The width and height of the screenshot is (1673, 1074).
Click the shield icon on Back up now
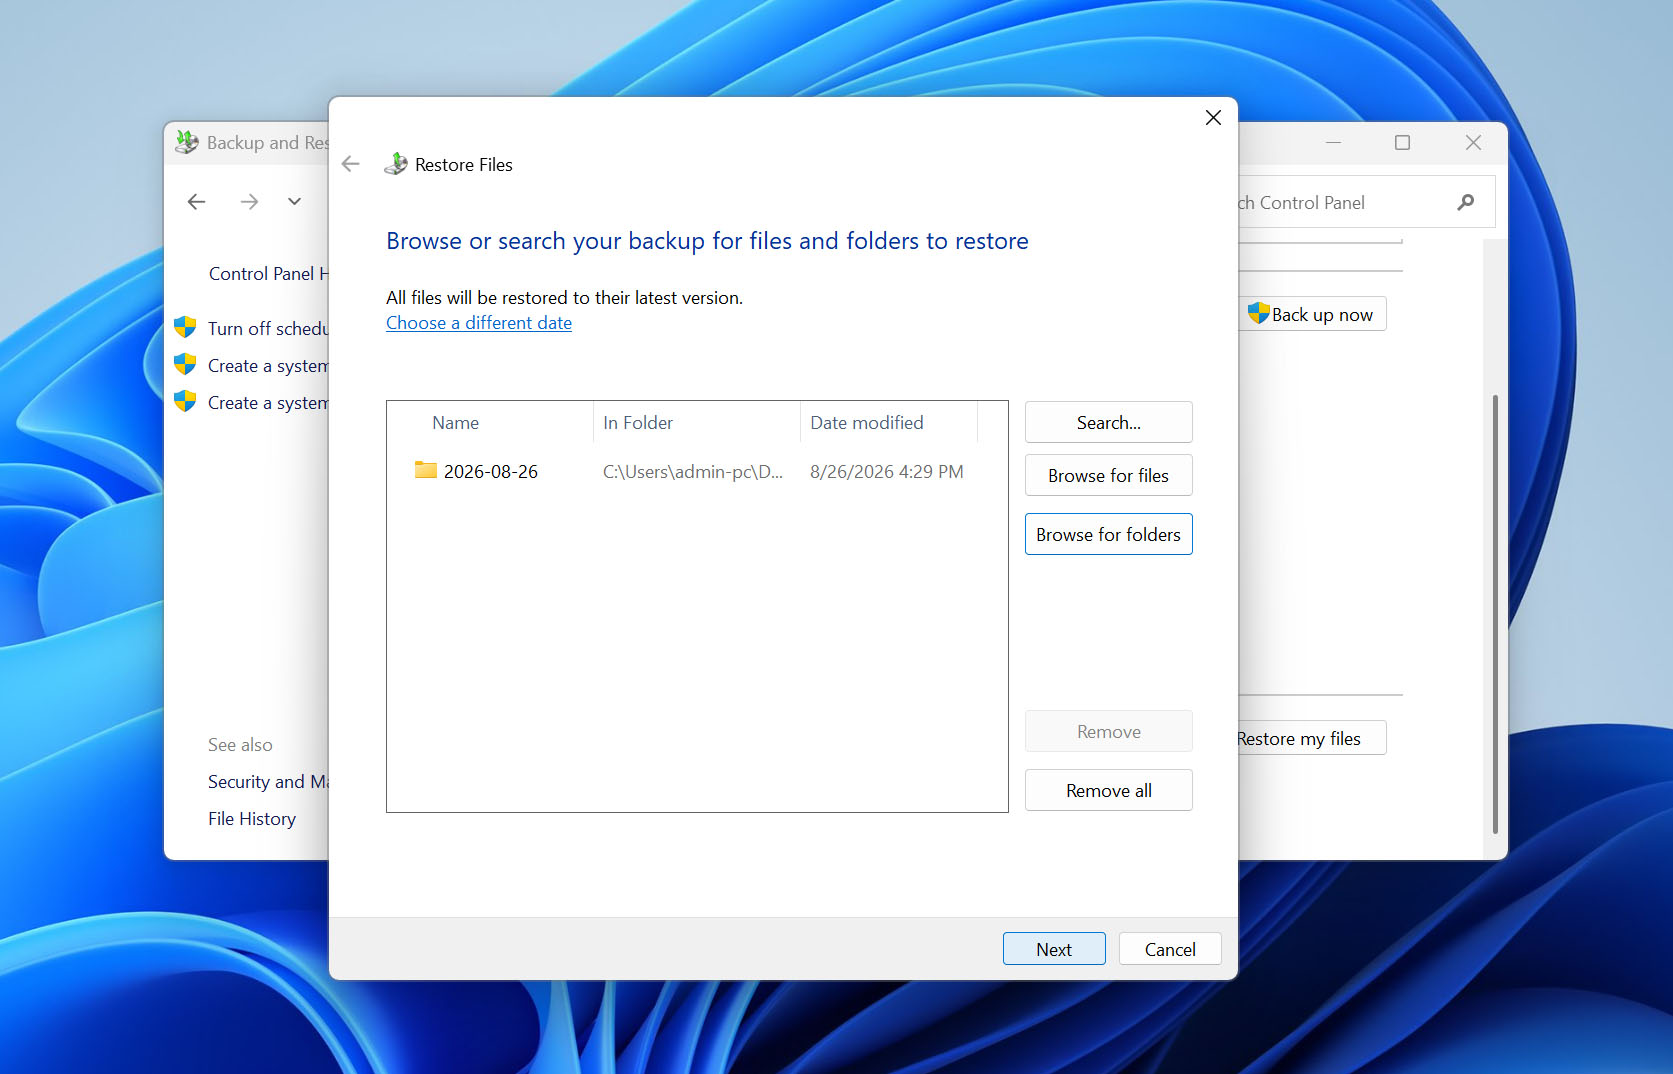pyautogui.click(x=1259, y=313)
